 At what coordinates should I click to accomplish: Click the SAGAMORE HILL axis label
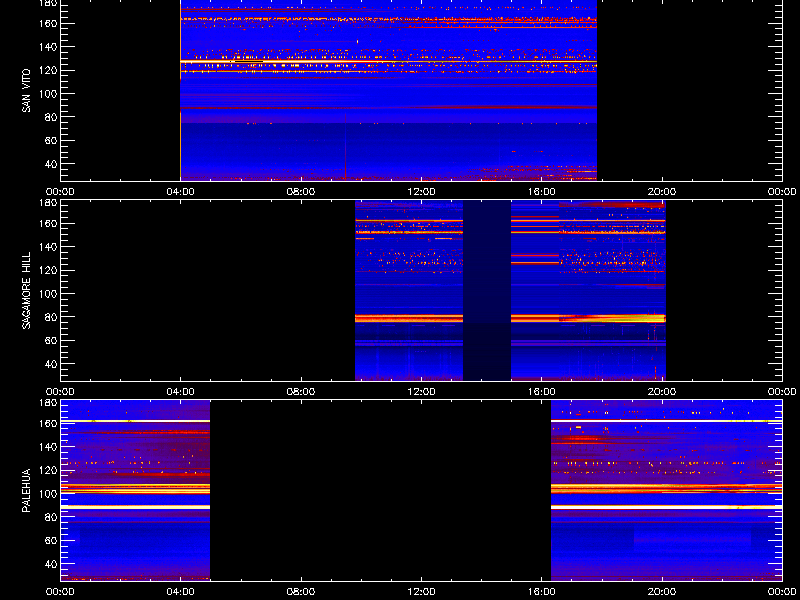(26, 290)
